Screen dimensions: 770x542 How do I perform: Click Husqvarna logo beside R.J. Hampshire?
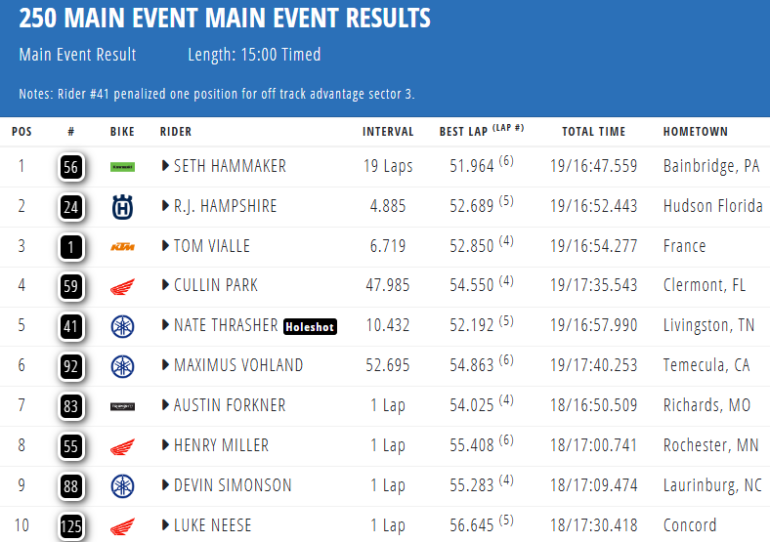coord(122,206)
